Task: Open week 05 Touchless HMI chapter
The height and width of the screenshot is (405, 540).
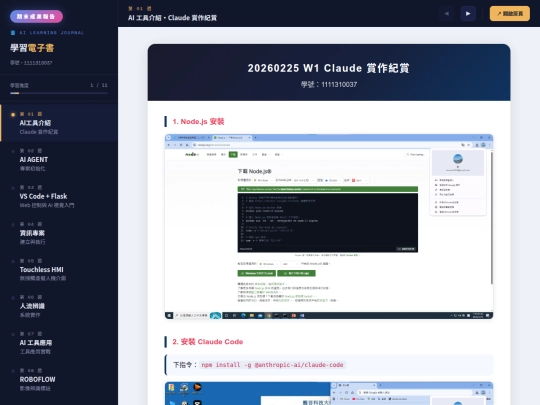Action: (x=59, y=269)
